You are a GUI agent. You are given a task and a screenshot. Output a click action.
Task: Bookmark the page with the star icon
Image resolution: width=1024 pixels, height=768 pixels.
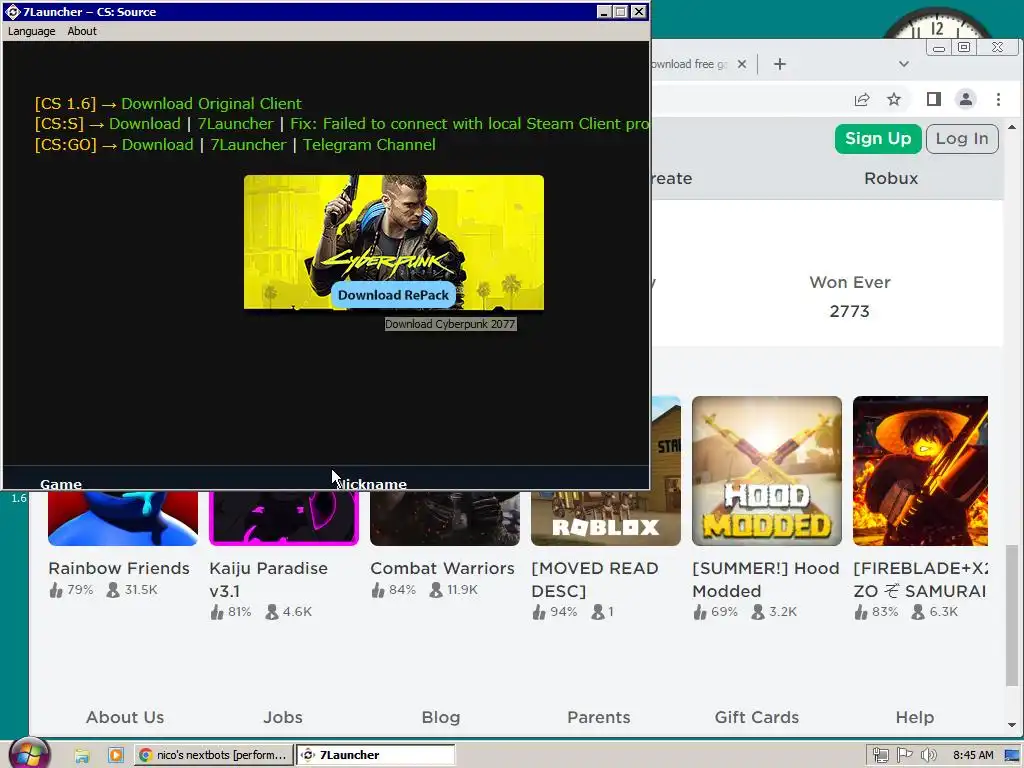click(x=894, y=99)
